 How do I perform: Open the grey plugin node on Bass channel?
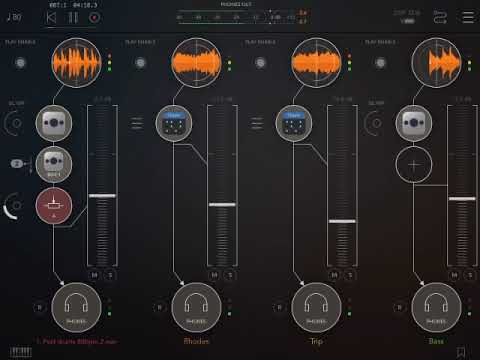coord(414,123)
